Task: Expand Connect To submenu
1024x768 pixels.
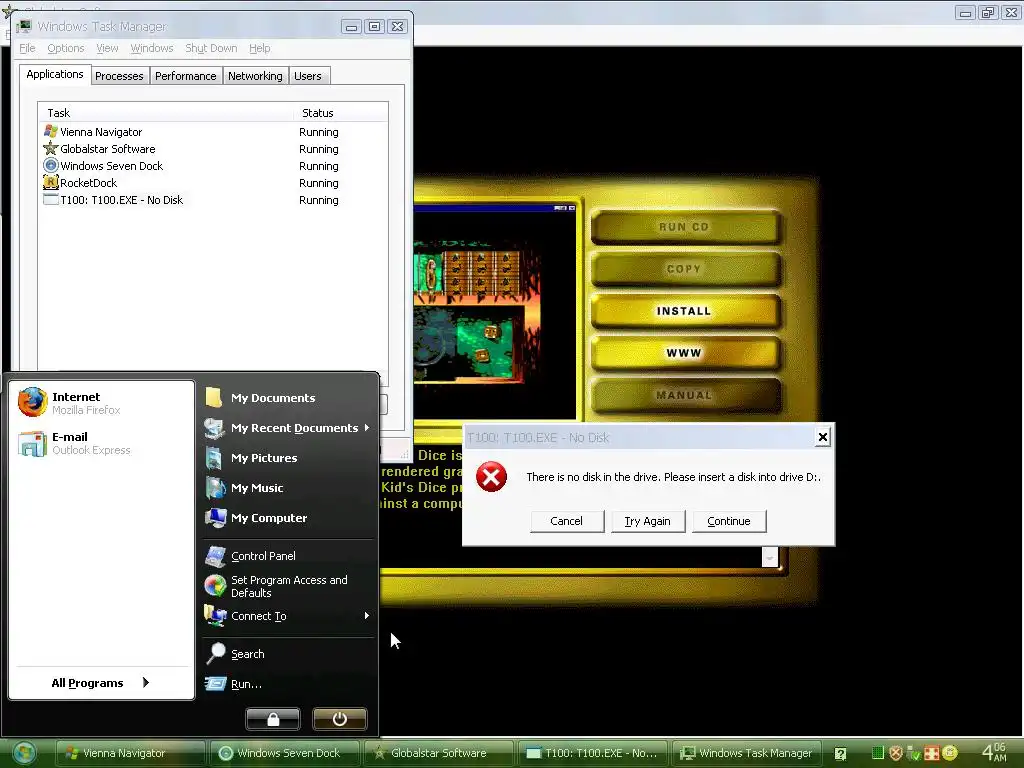Action: pos(289,616)
